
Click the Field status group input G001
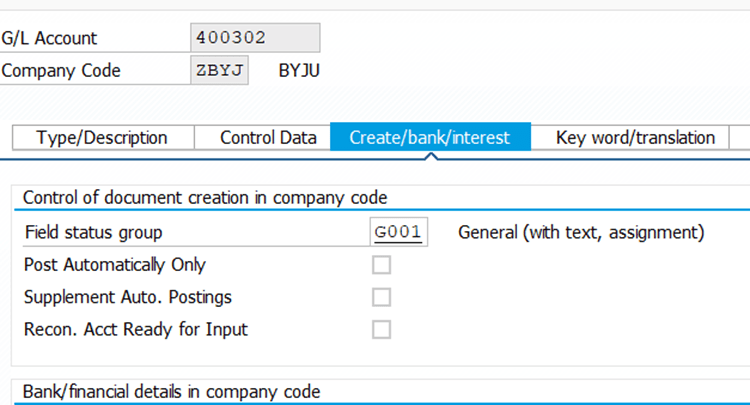point(399,233)
